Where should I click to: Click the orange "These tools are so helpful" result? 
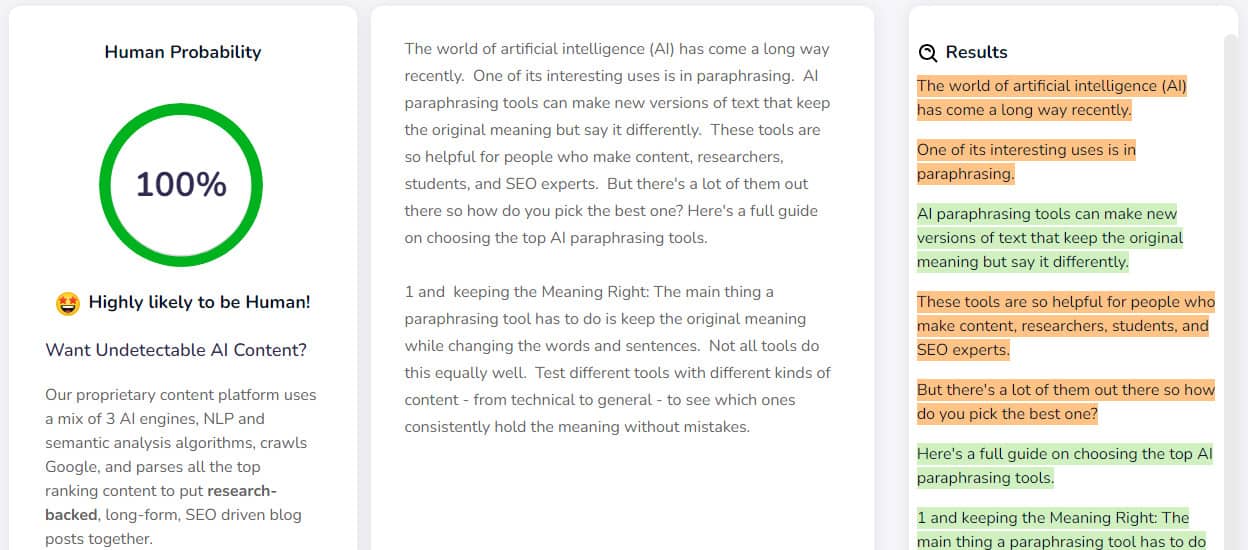coord(1064,326)
